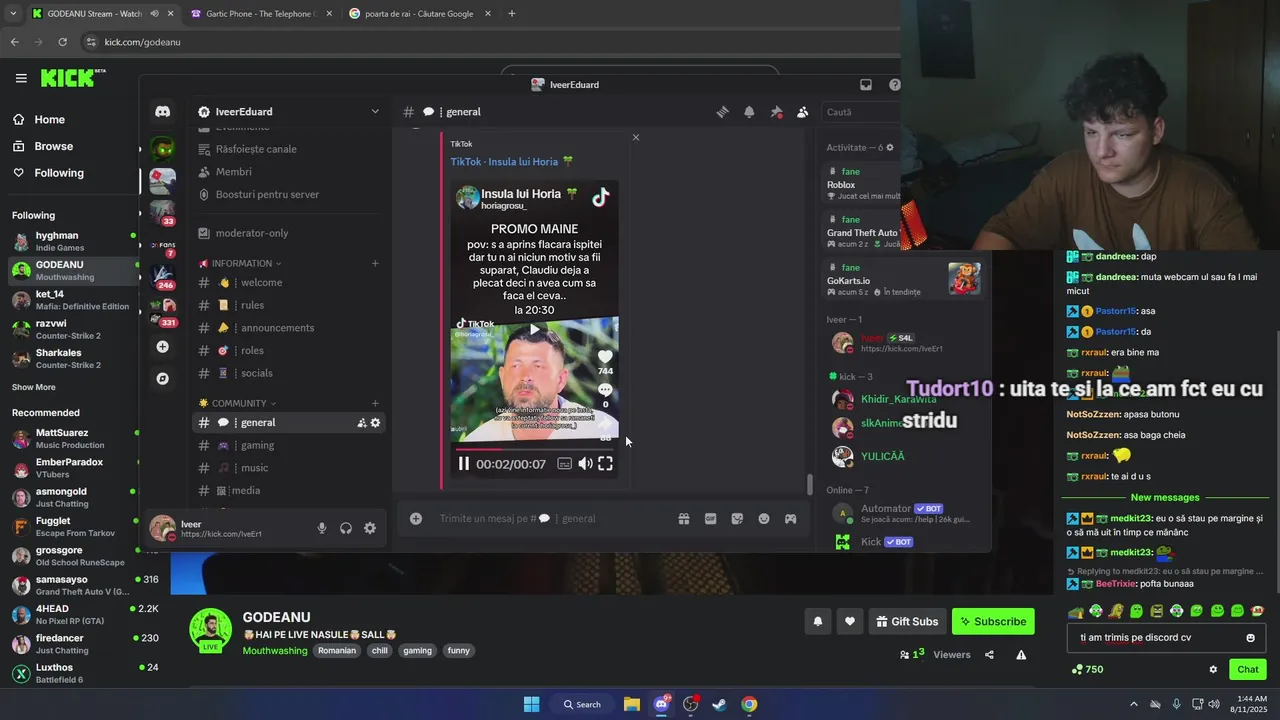Seek on the TikTok video progress bar

click(536, 449)
